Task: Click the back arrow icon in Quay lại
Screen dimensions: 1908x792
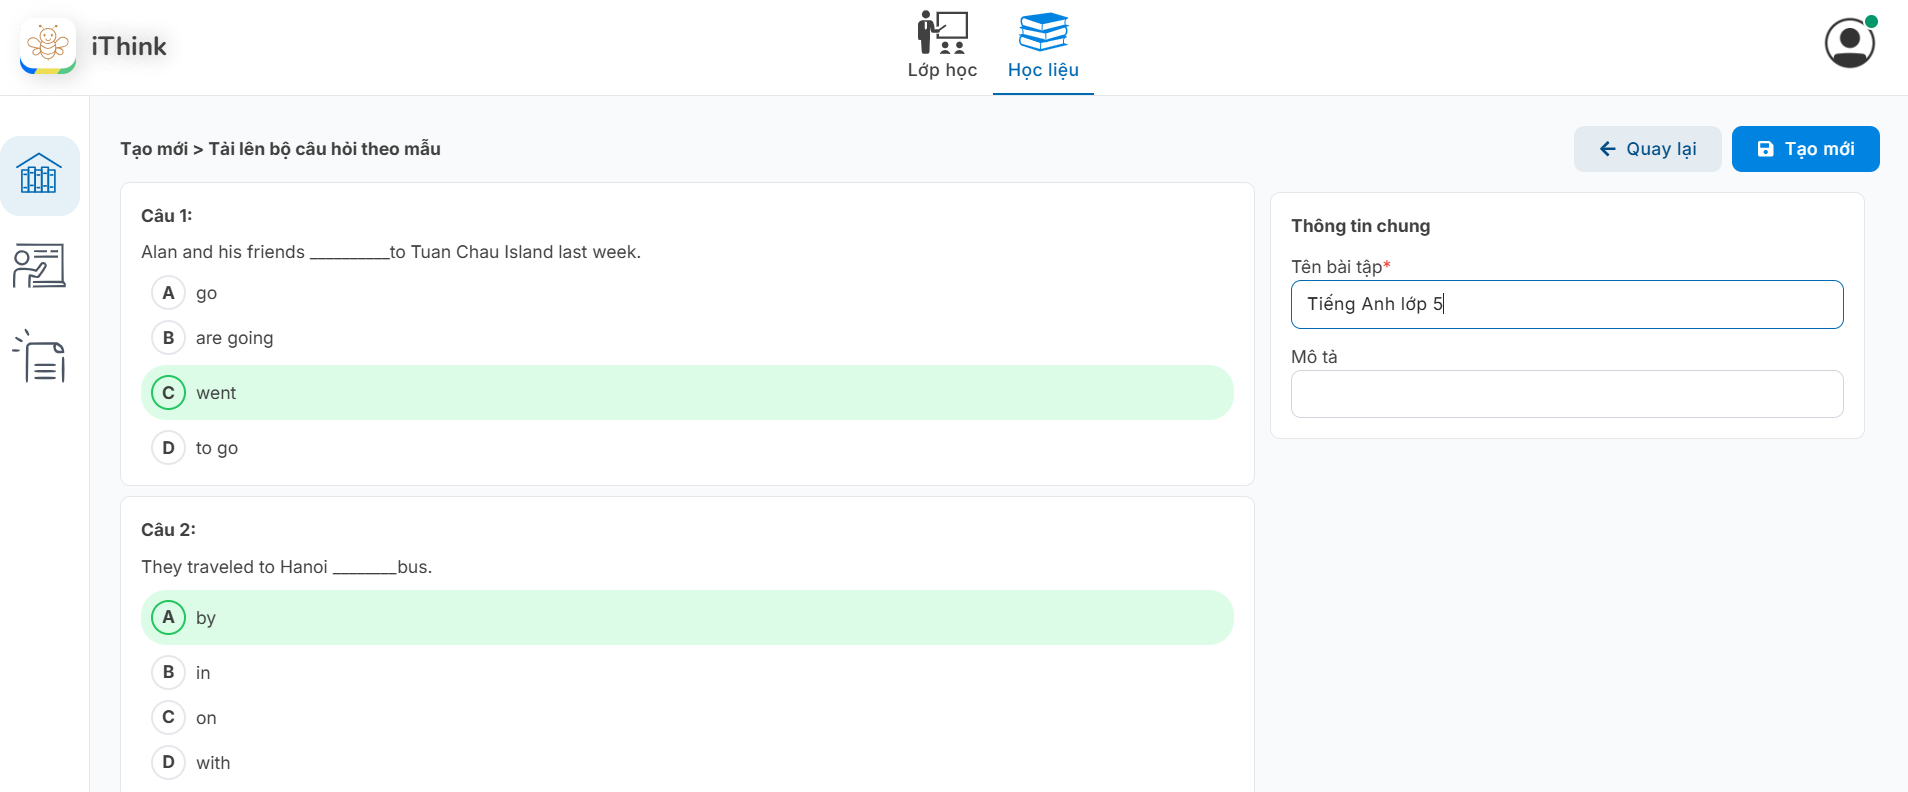Action: [x=1607, y=149]
